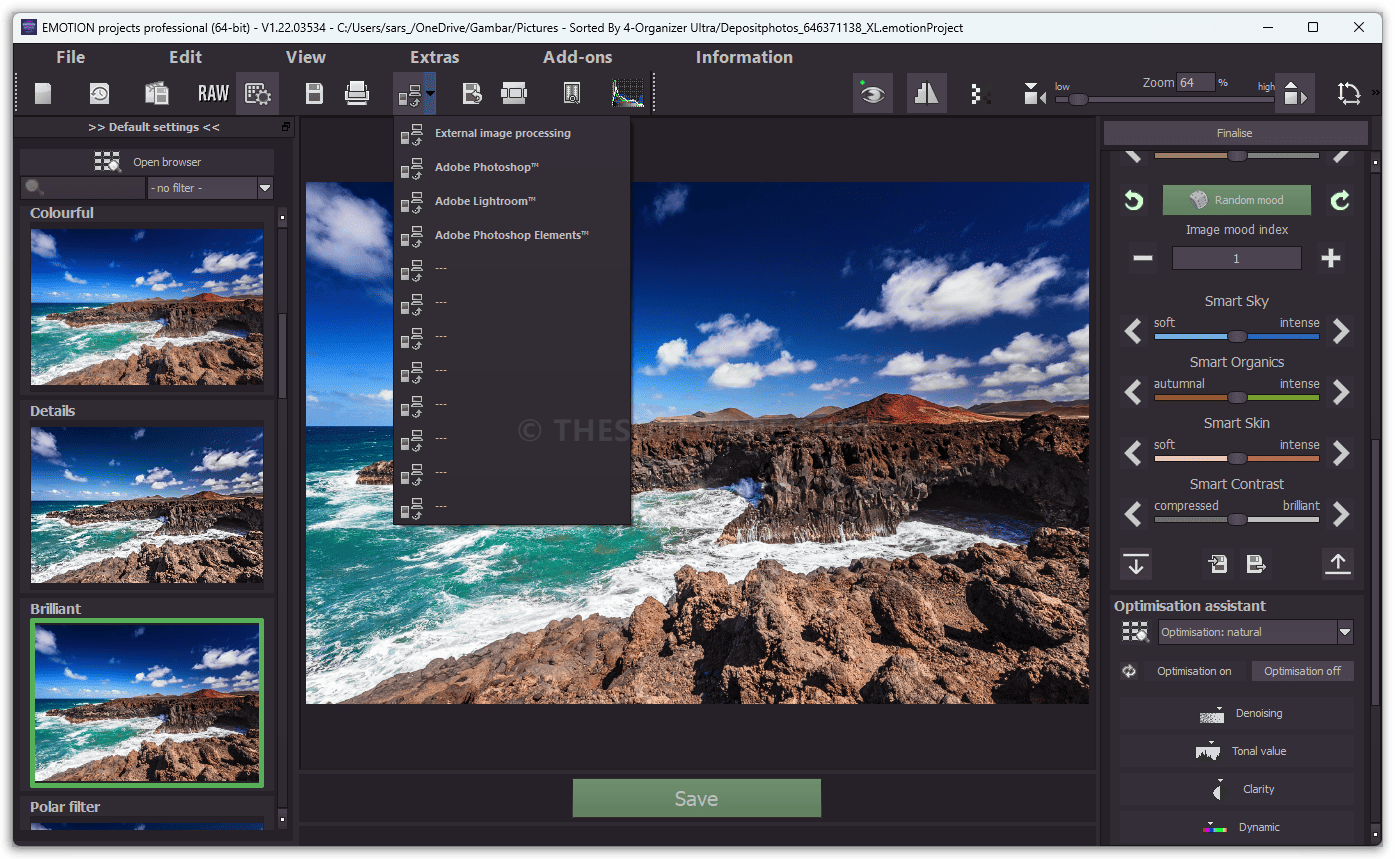
Task: Click the Zoom percentage input field
Action: coord(1195,82)
